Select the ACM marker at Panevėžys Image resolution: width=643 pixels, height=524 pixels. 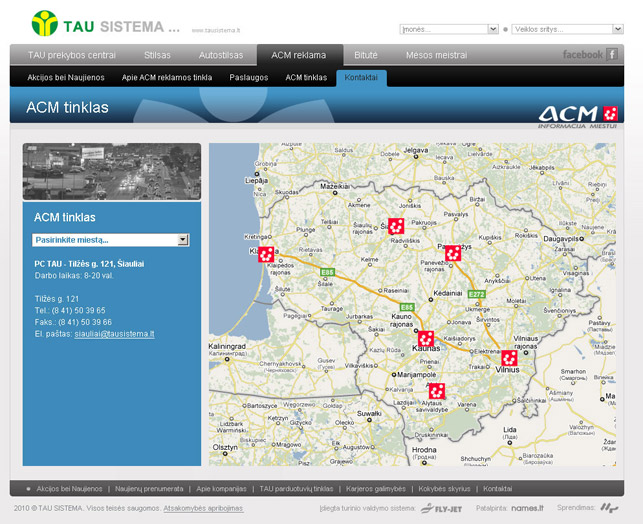point(453,253)
